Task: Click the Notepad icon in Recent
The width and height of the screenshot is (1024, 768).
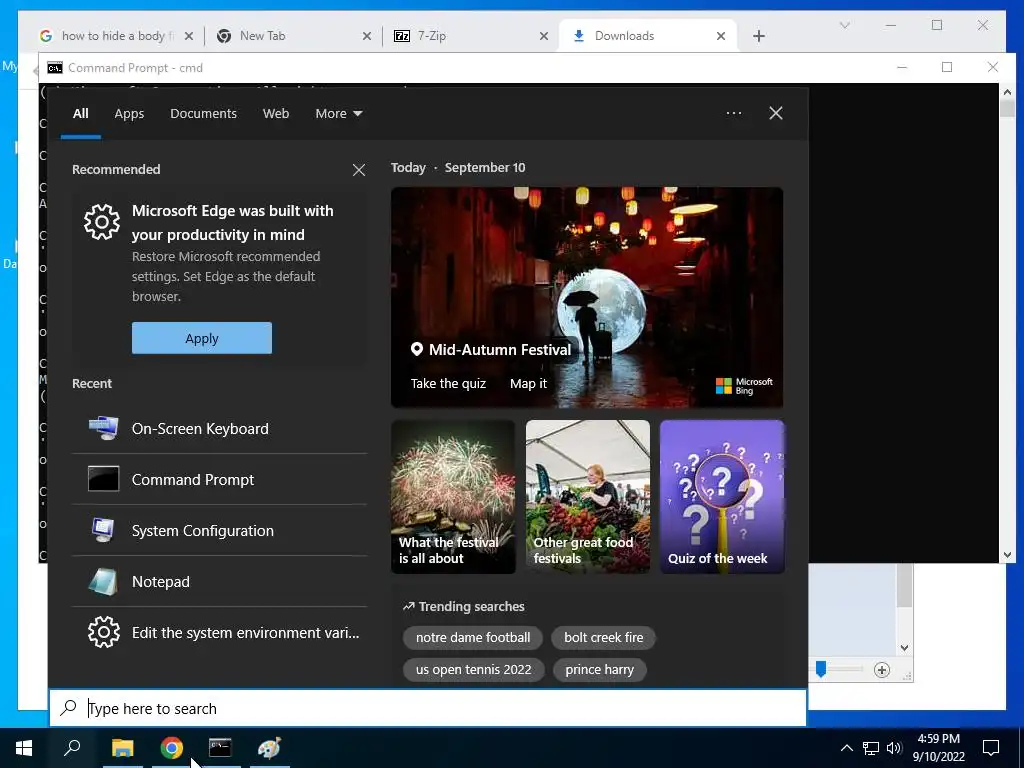Action: click(103, 581)
